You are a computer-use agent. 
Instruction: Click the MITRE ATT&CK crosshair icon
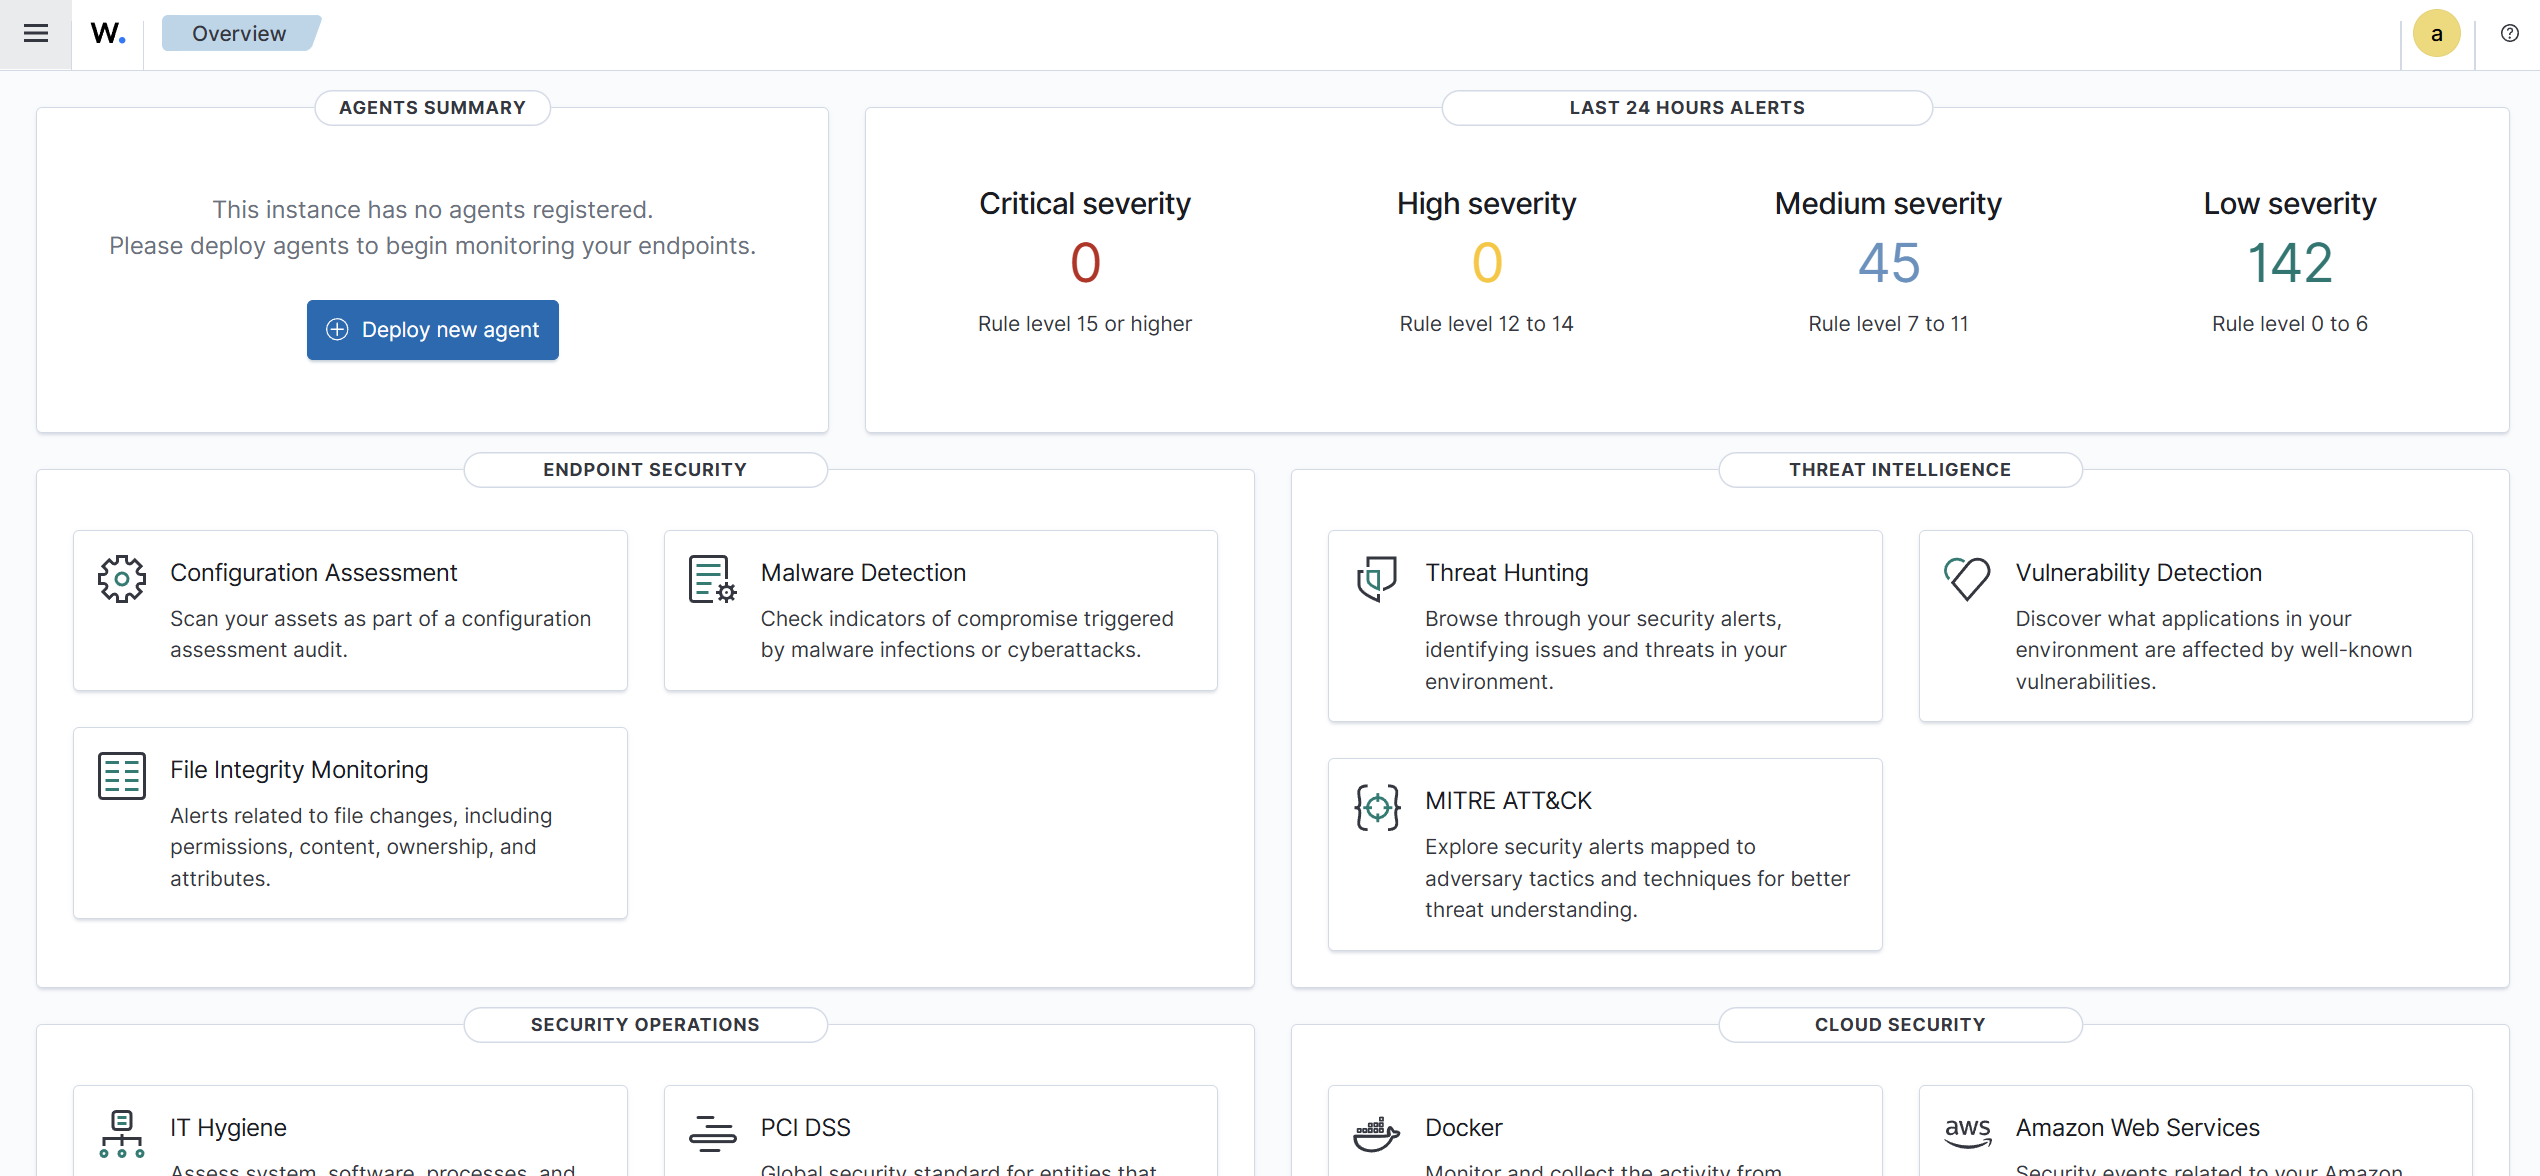[1376, 807]
